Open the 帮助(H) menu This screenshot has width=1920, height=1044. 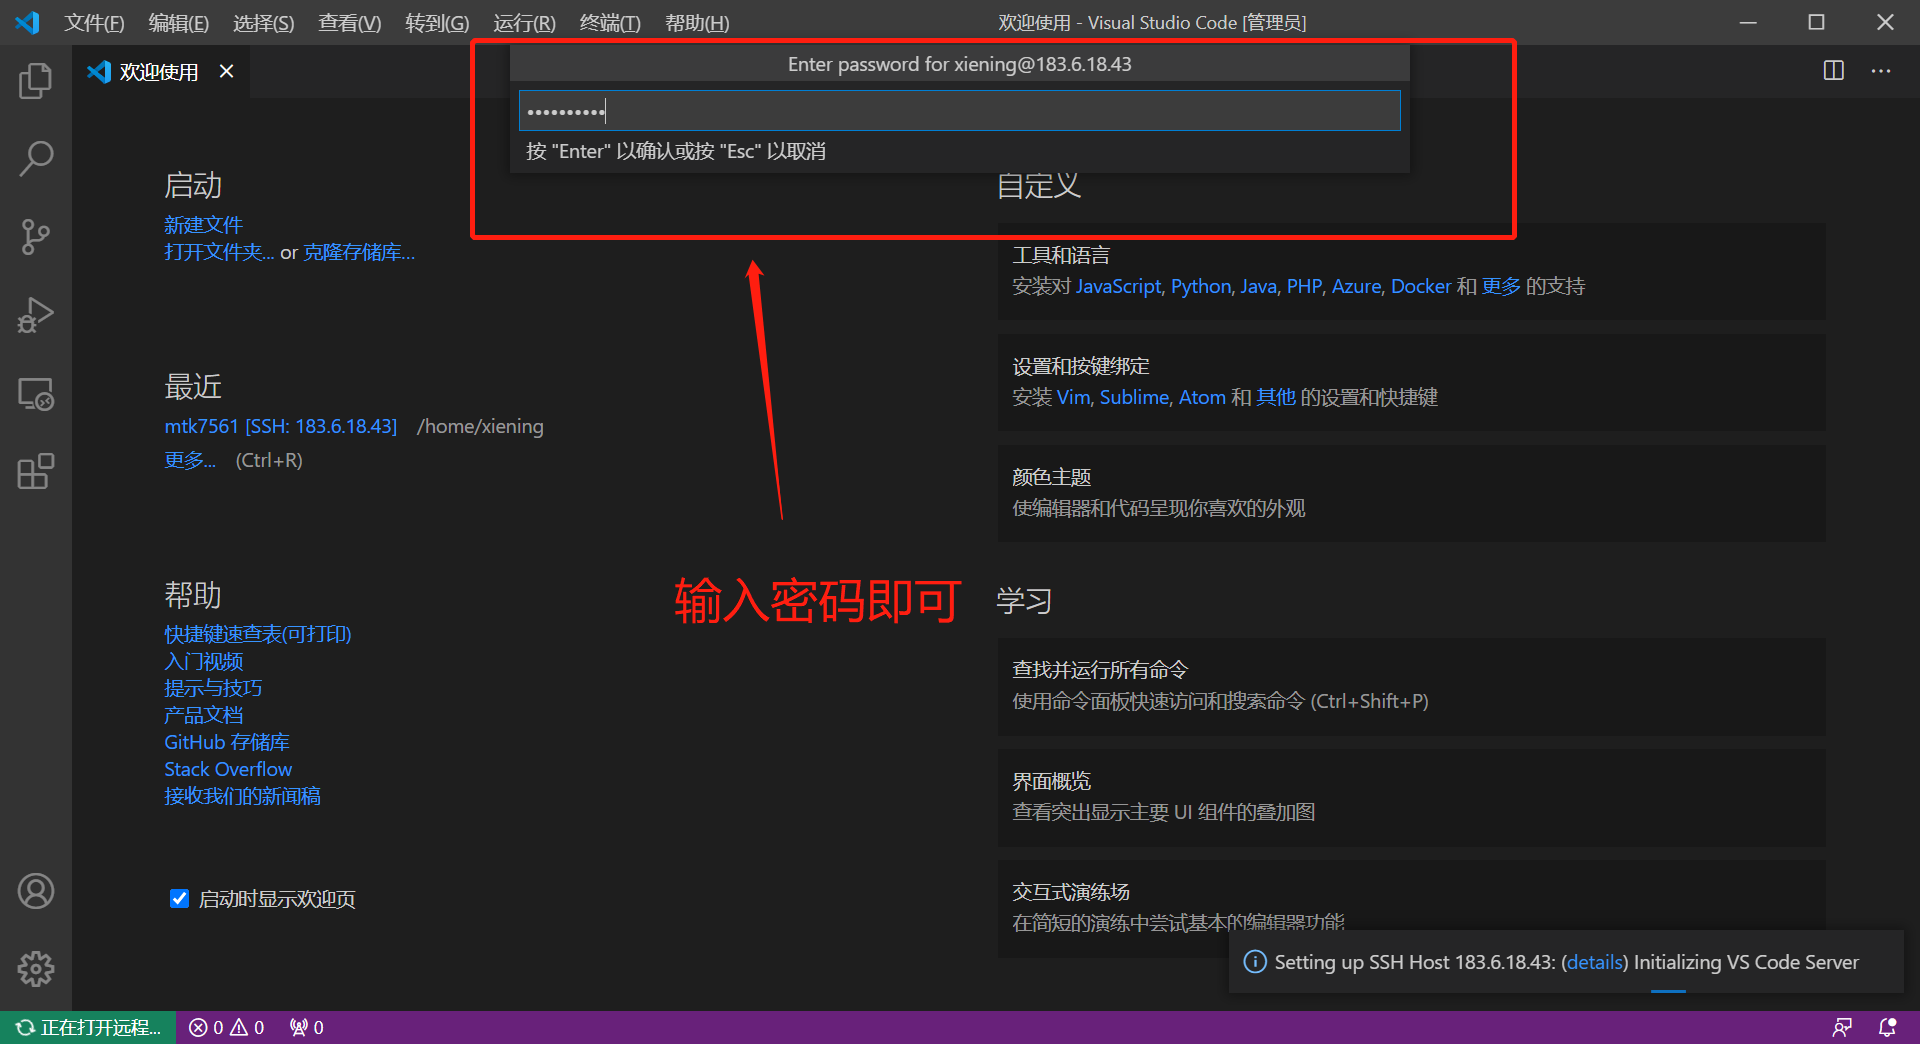(x=697, y=22)
